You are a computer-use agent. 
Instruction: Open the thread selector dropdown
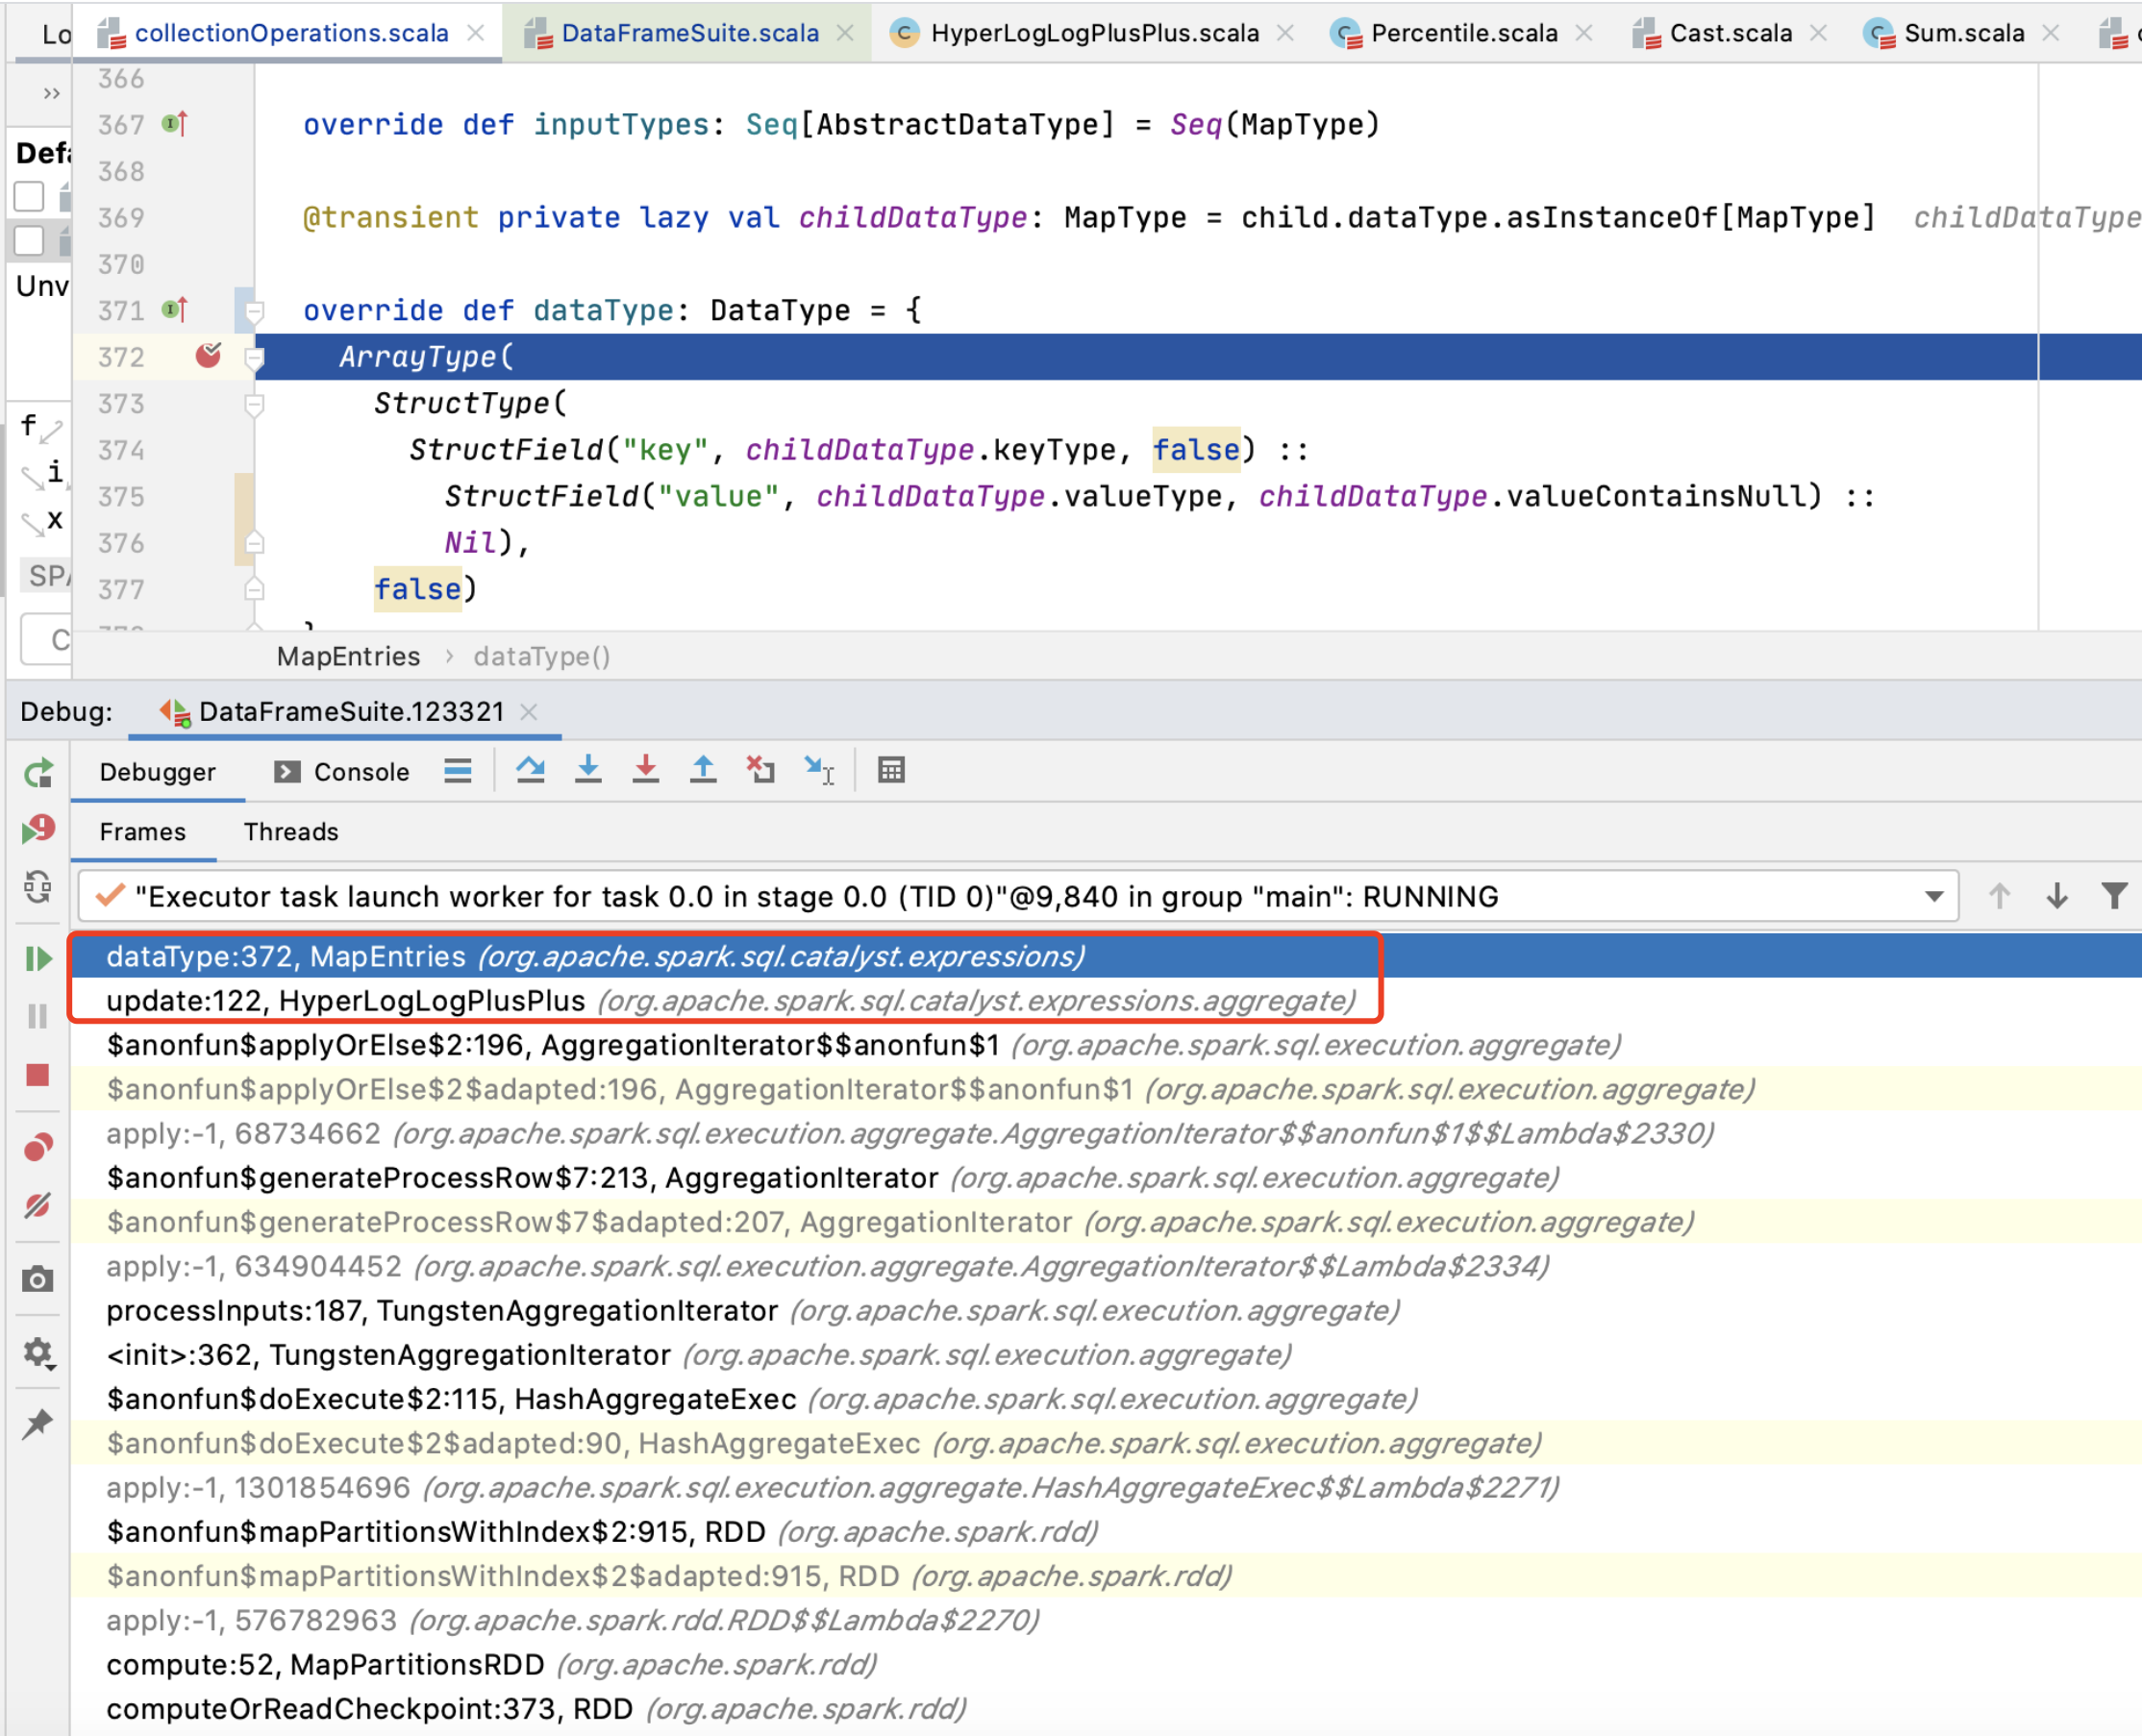(x=1934, y=896)
